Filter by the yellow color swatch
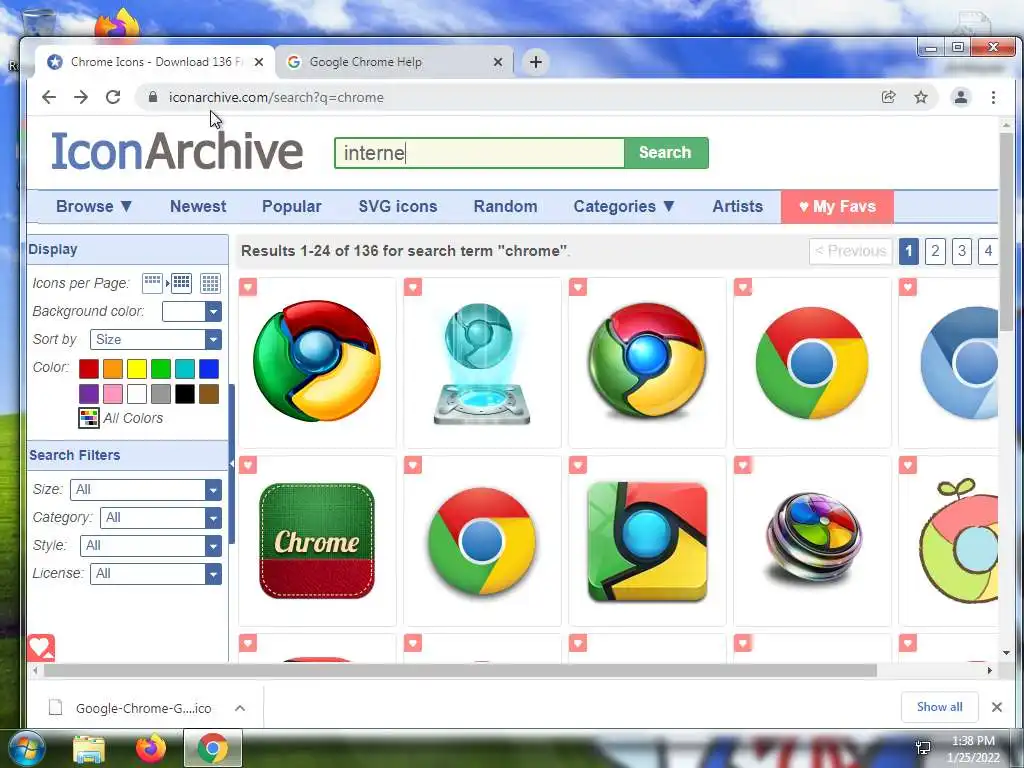1024x768 pixels. tap(136, 369)
